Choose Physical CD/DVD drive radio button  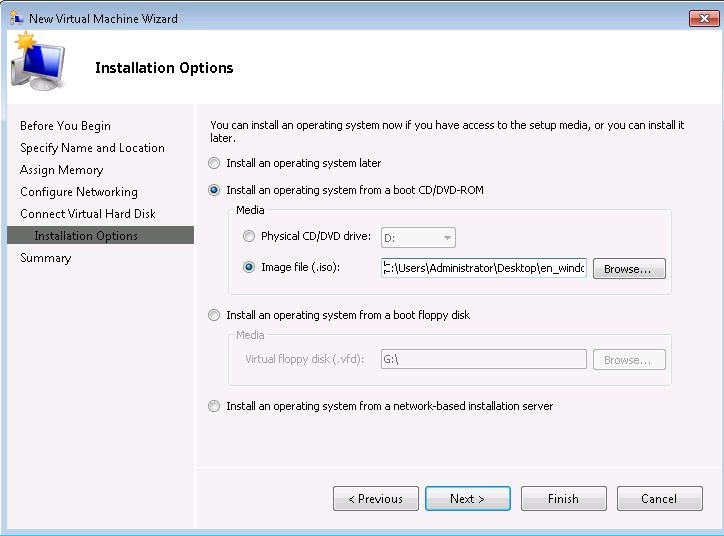tap(249, 237)
